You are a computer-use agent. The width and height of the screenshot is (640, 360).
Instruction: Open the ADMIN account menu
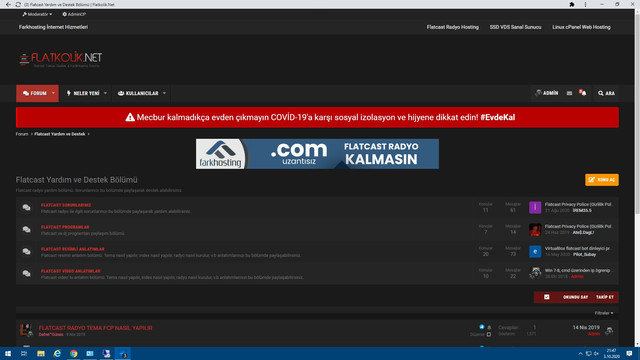click(547, 93)
